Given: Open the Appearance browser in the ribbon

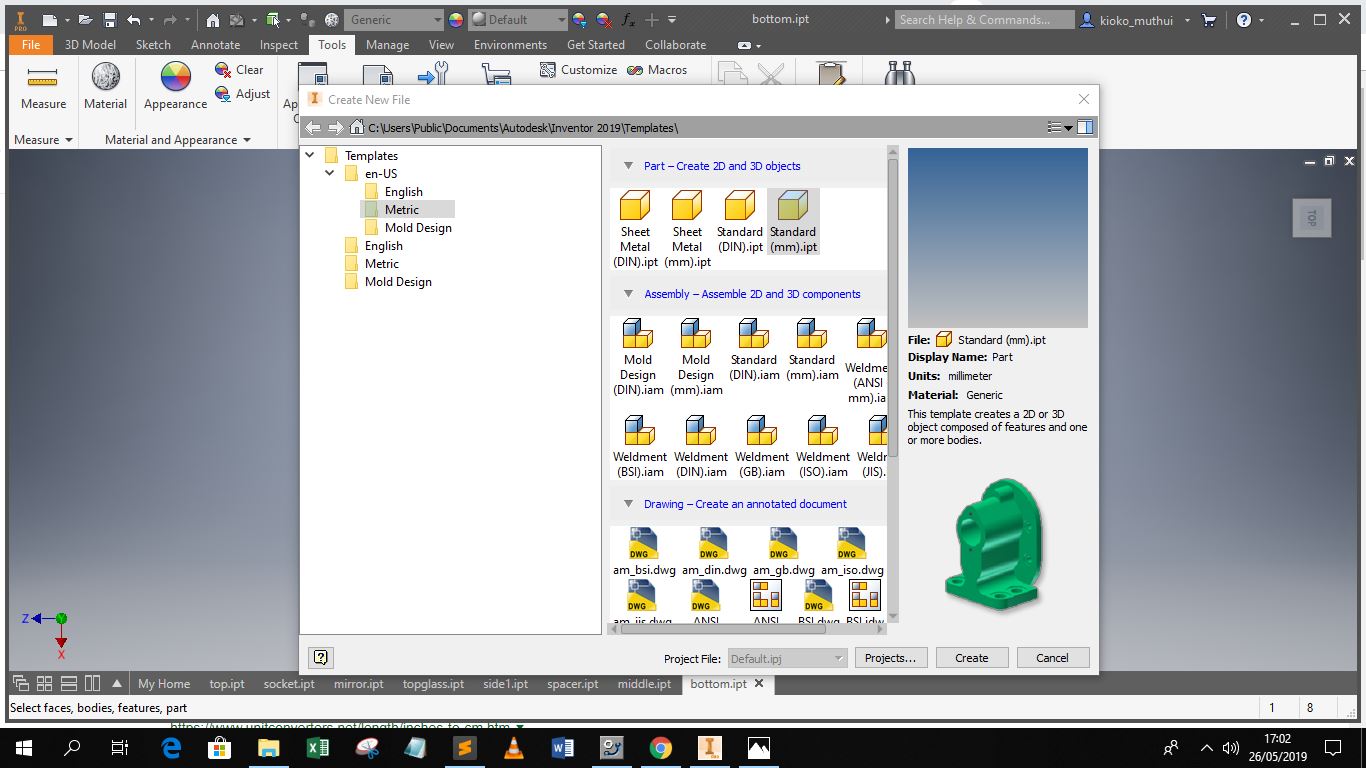Looking at the screenshot, I should tap(175, 86).
